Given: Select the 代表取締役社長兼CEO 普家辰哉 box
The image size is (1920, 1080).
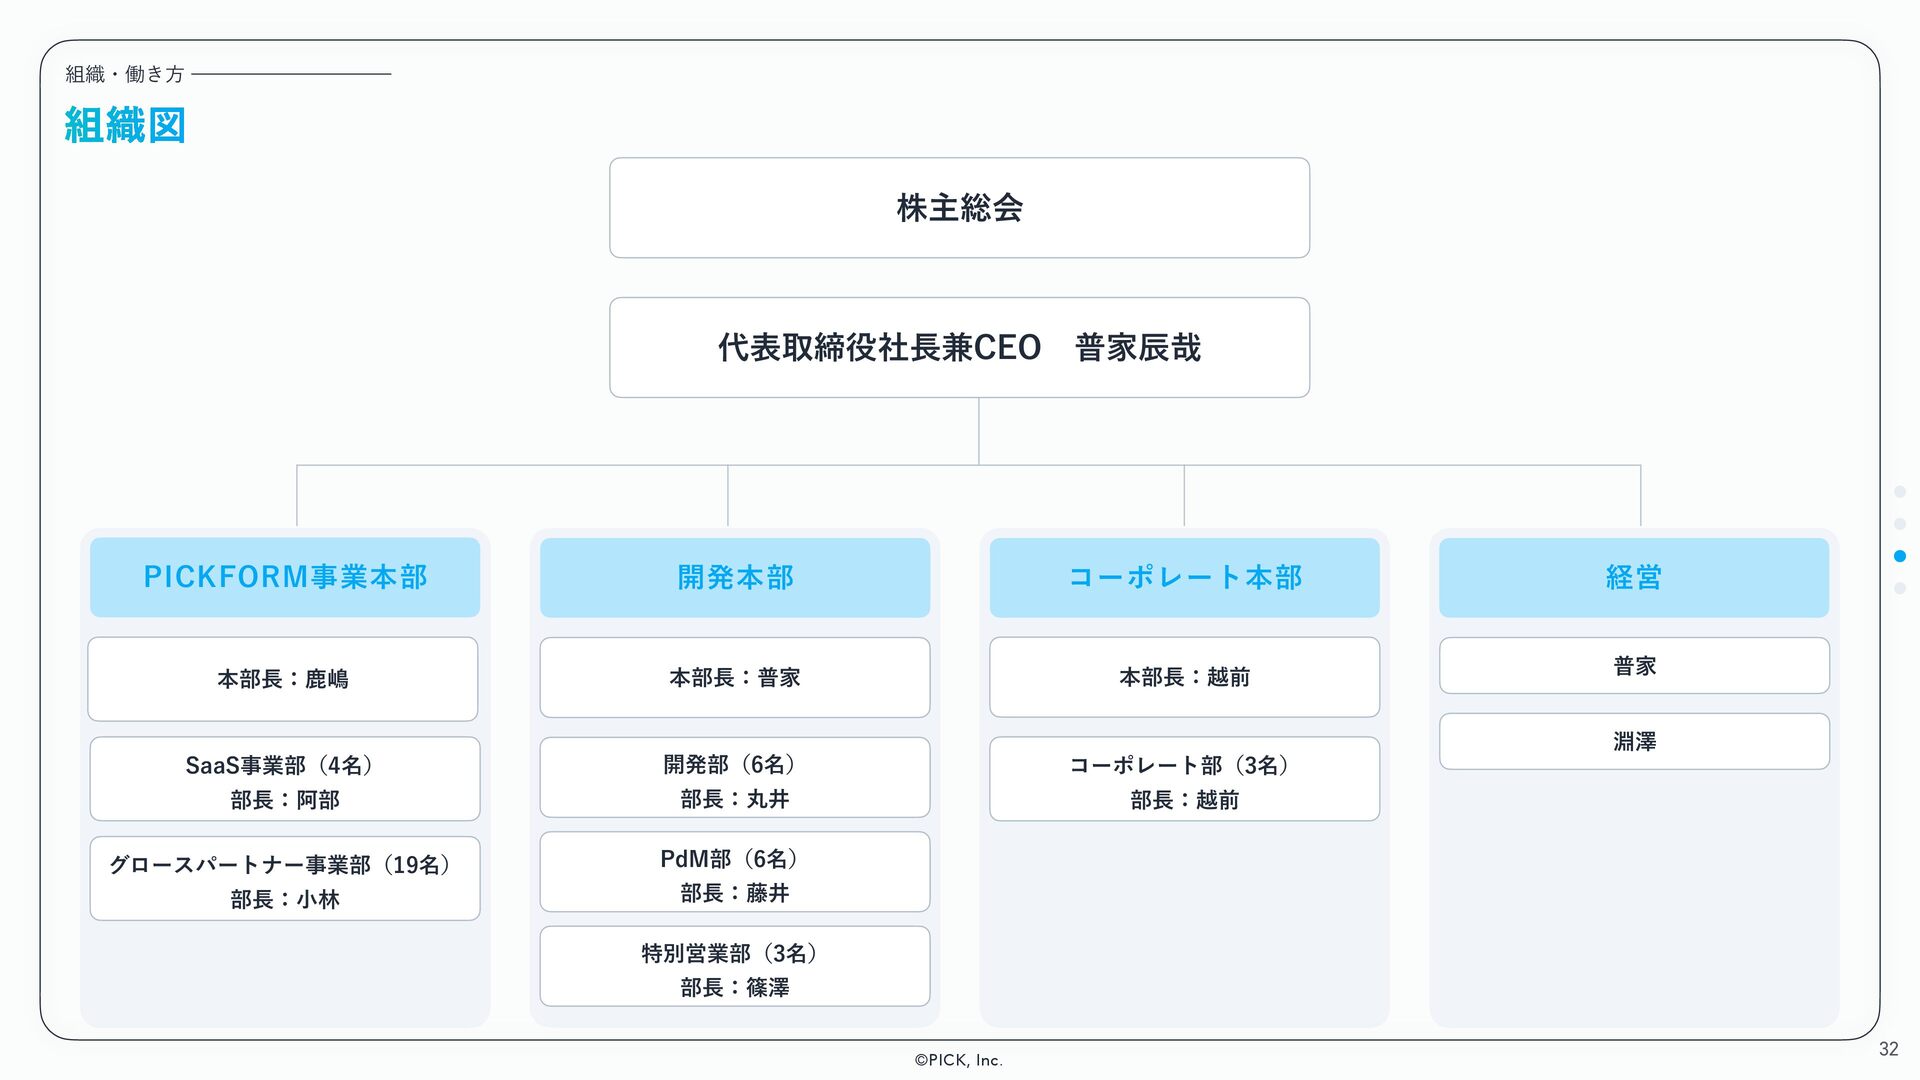Looking at the screenshot, I should (x=959, y=348).
